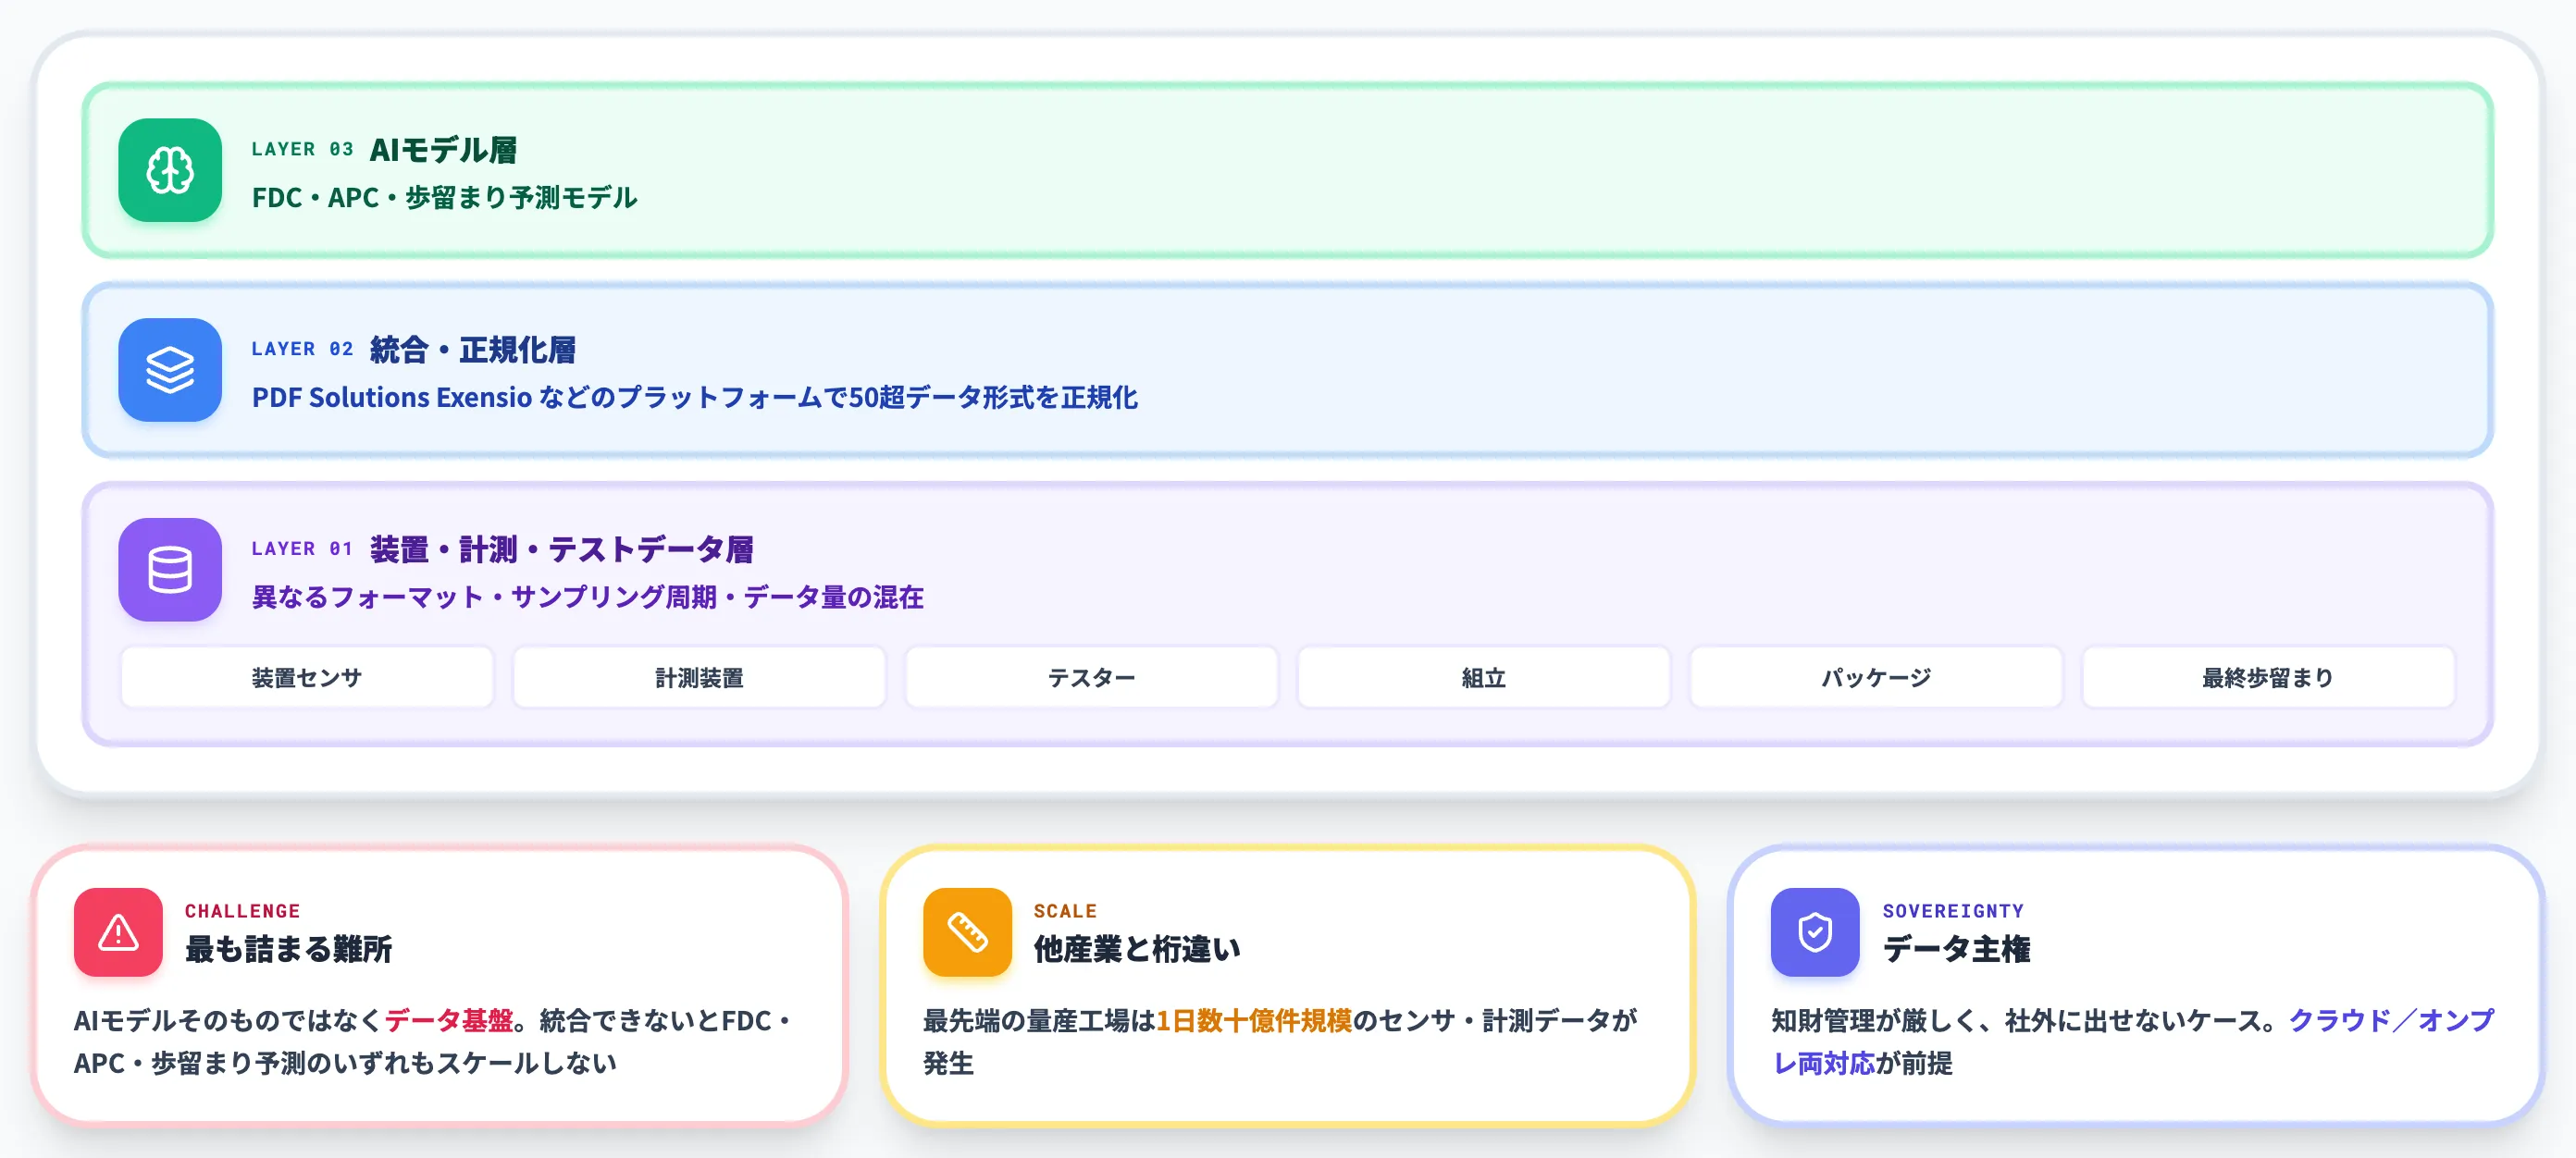Click the indigo shield checkmark icon
The width and height of the screenshot is (2576, 1158).
(1815, 932)
